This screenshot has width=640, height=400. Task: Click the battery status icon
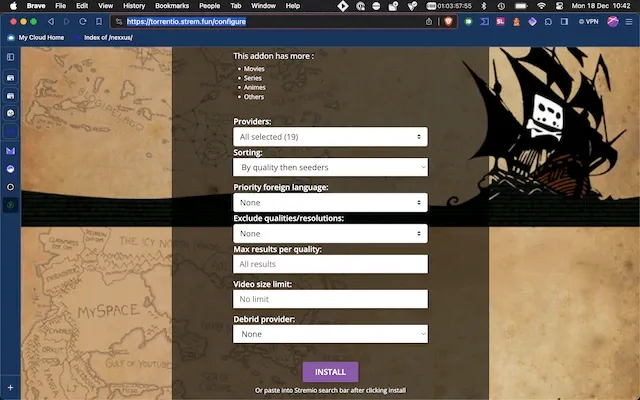pyautogui.click(x=521, y=6)
